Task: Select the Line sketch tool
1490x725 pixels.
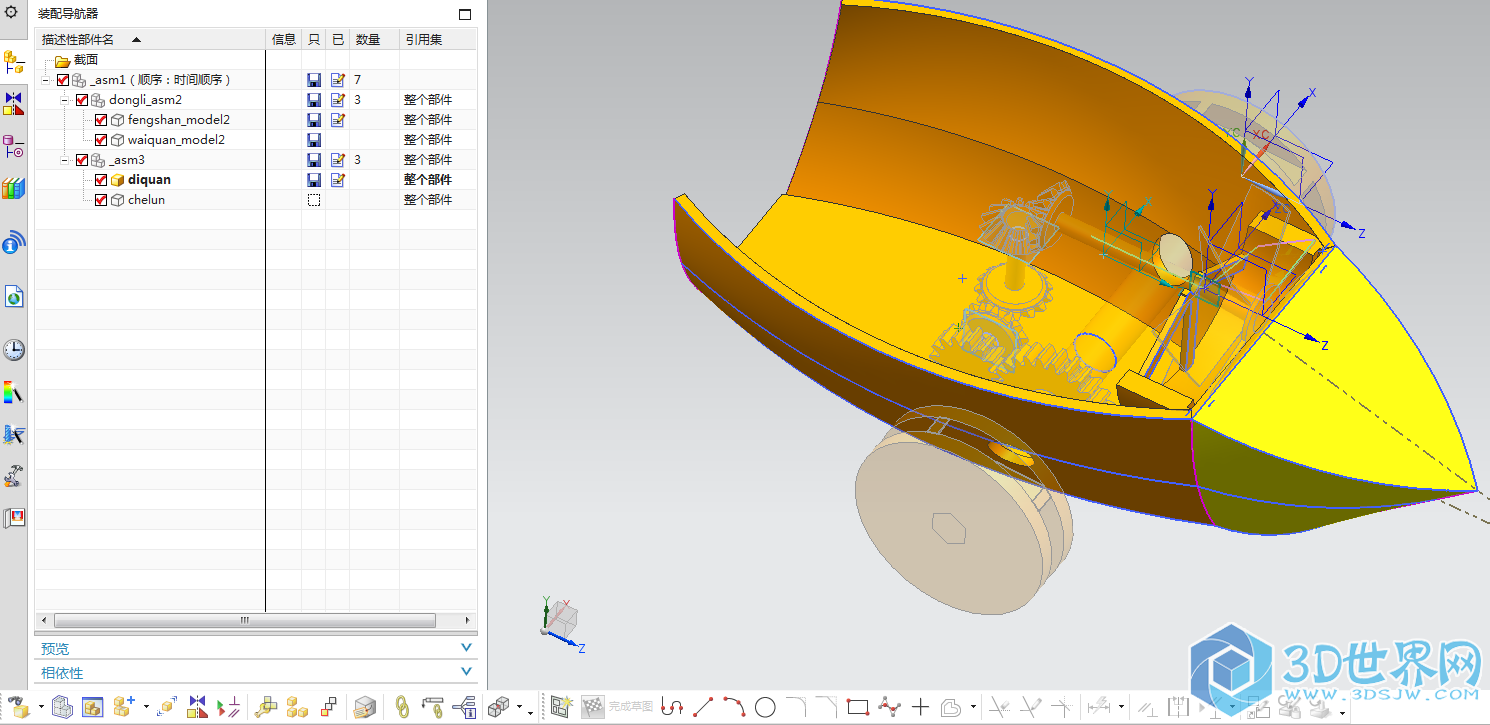Action: click(x=703, y=707)
